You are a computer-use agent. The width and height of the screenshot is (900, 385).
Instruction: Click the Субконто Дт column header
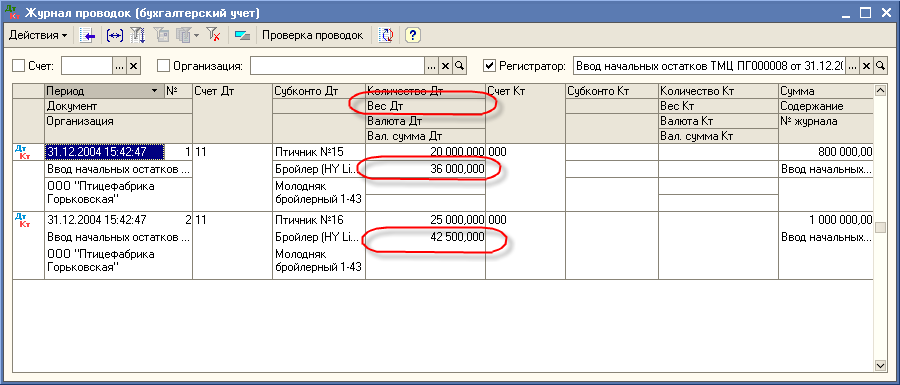coord(319,91)
